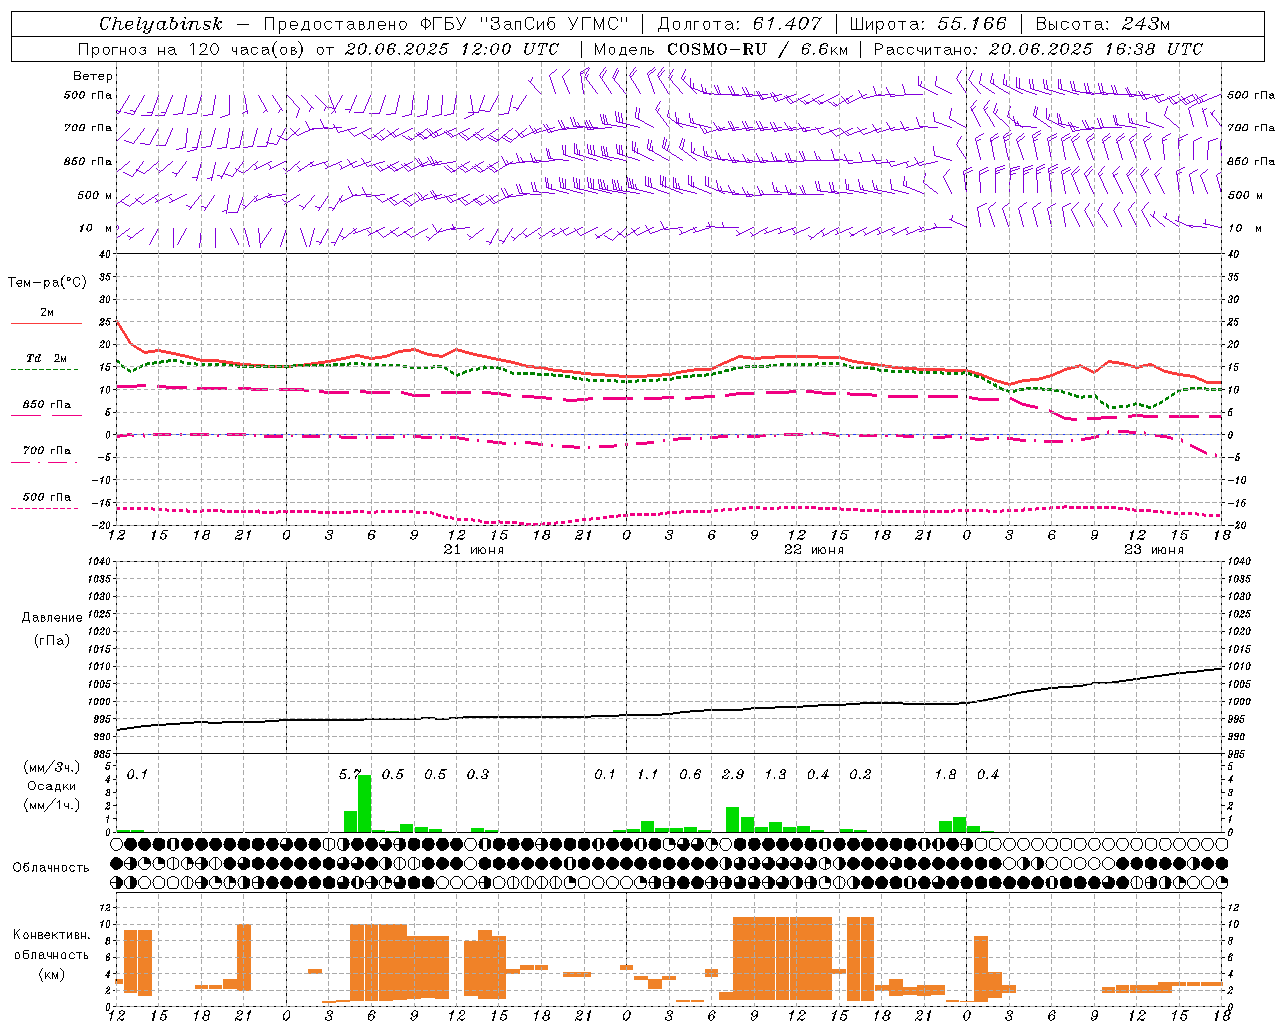This screenshot has height=1024, width=1280.
Task: Click the '0.6' precipitation value
Action: coord(690,775)
